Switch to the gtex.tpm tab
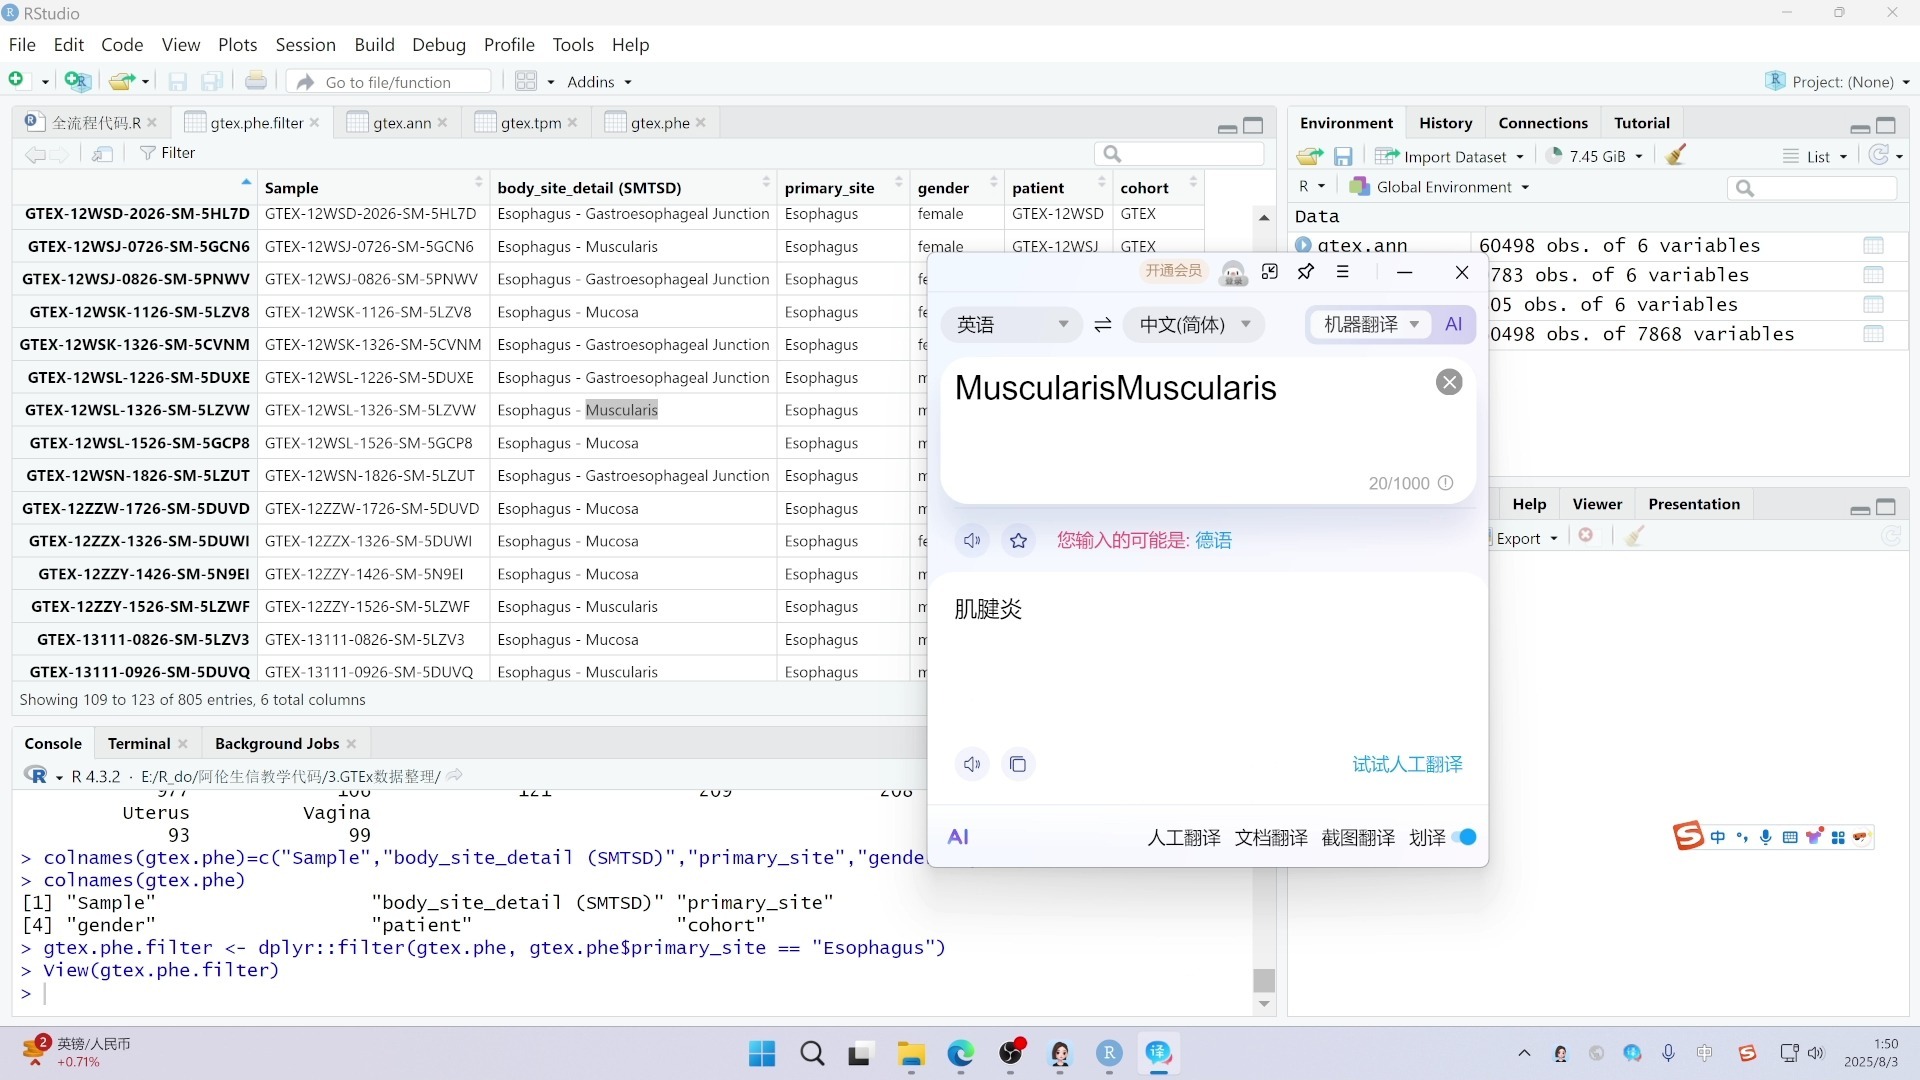The width and height of the screenshot is (1920, 1080). tap(530, 123)
